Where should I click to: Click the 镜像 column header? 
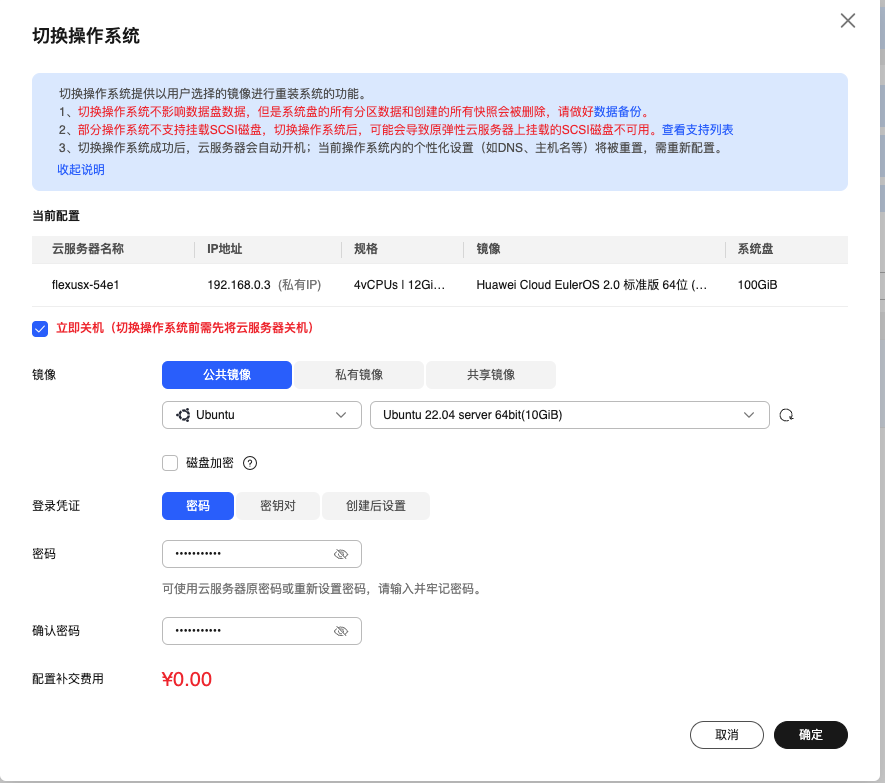coord(488,249)
